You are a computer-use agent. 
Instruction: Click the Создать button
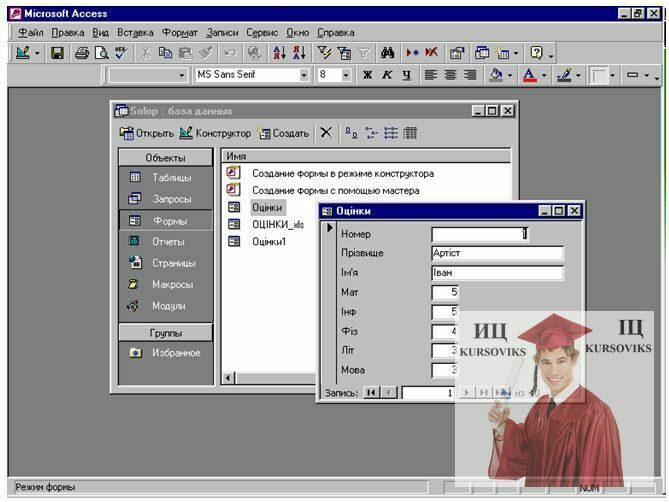tap(283, 133)
